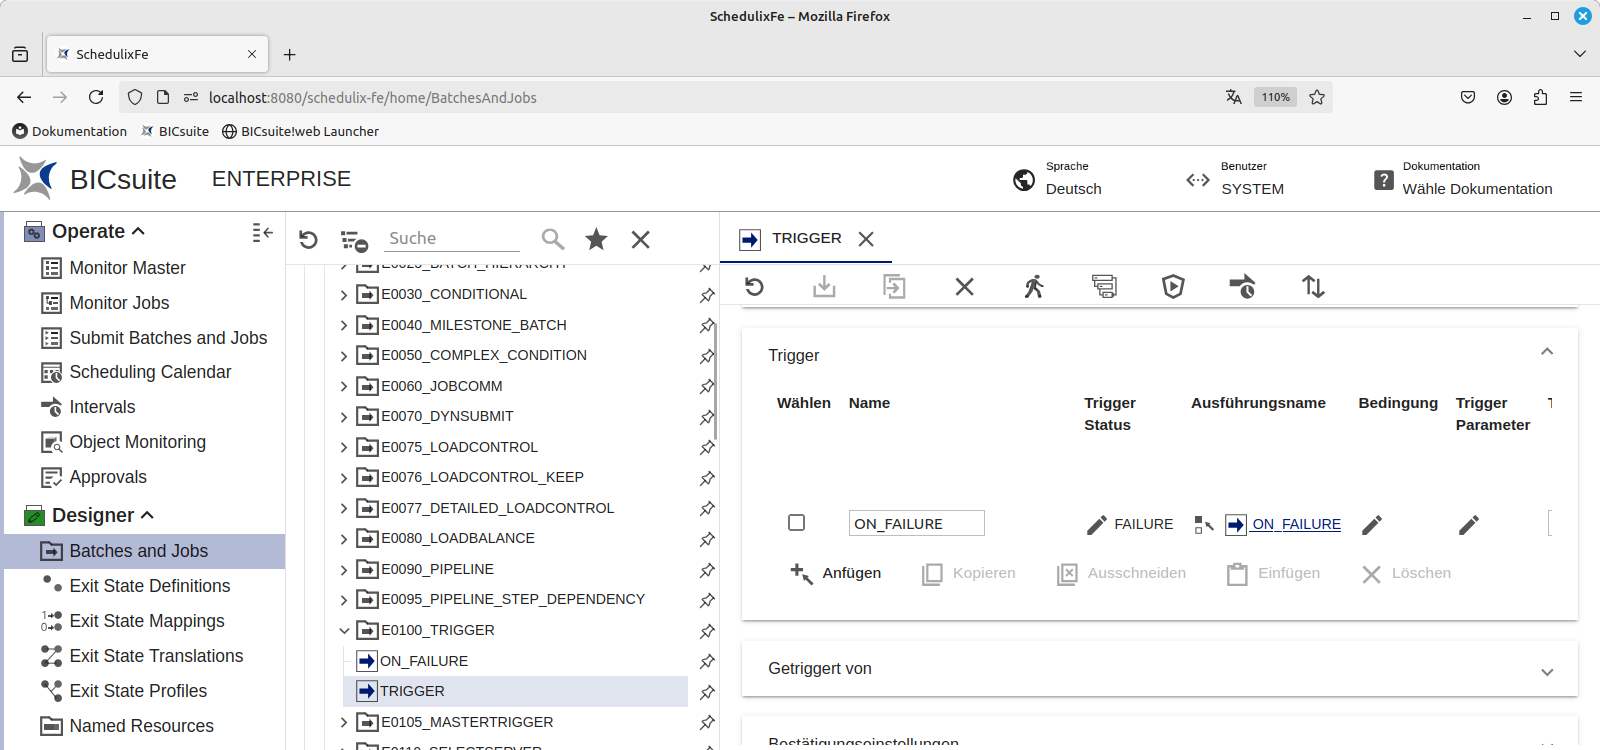Viewport: 1600px width, 750px height.
Task: Collapse the sidebar navigation menu icon
Action: click(x=262, y=232)
